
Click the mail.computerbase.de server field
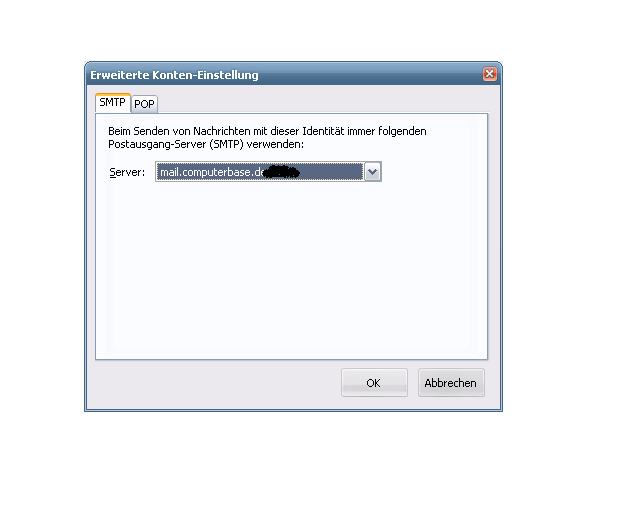(x=260, y=172)
